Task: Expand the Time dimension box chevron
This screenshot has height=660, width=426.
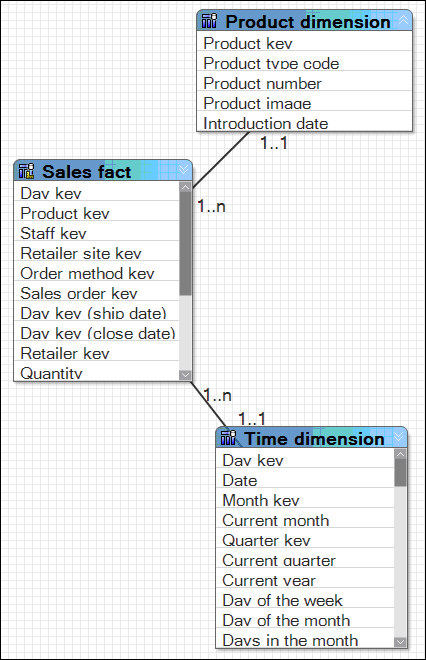Action: point(399,436)
